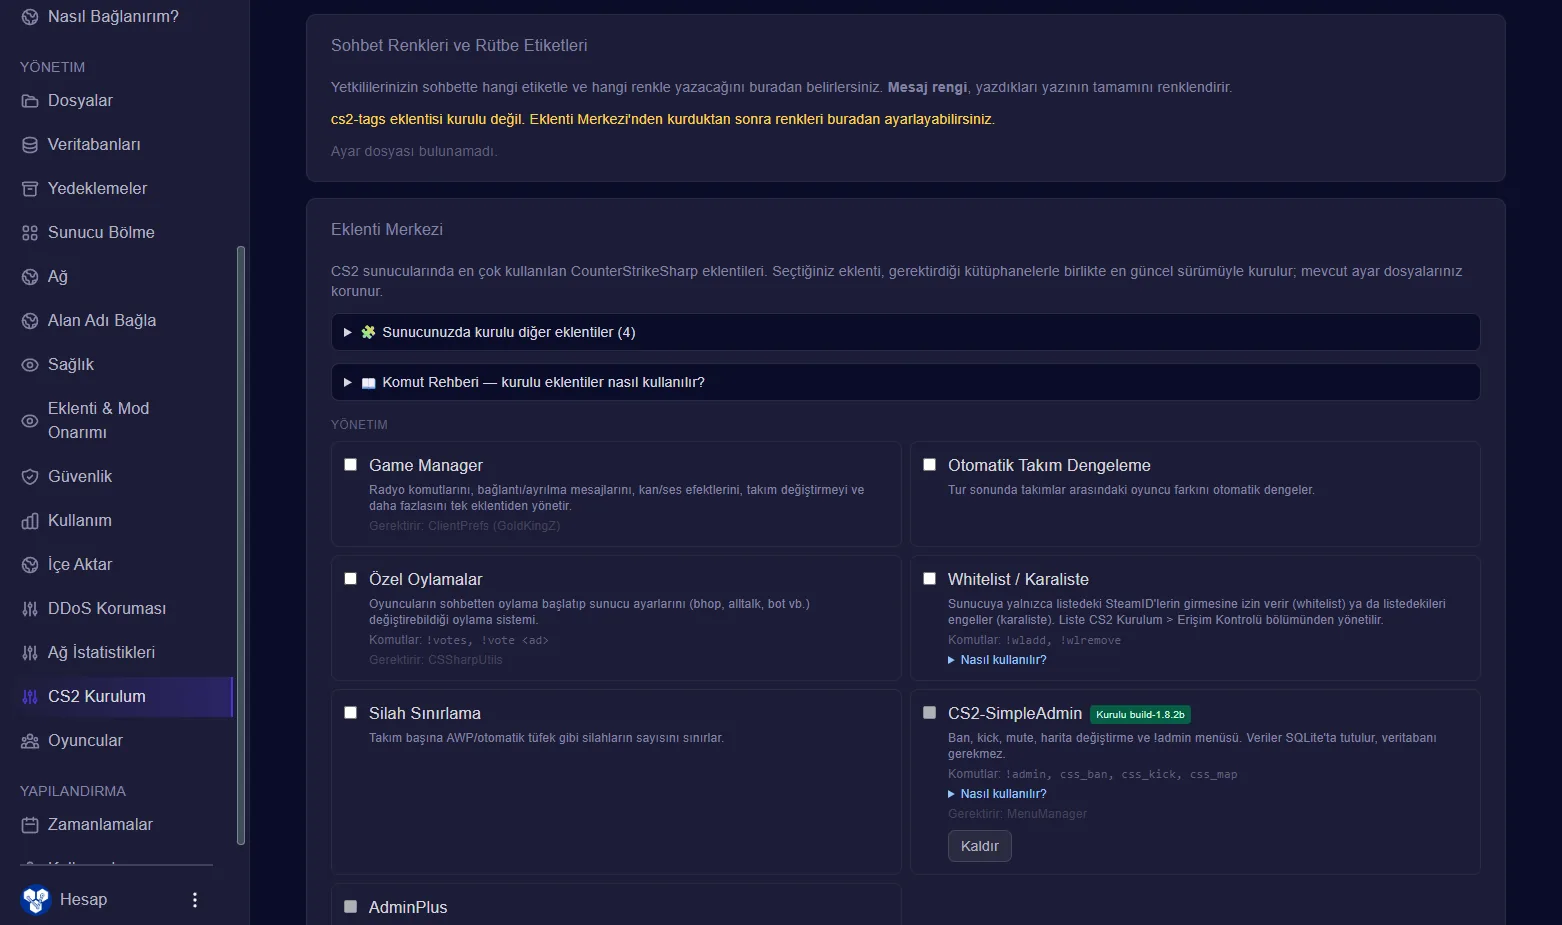
Task: Expand 'Sunucunuzda kurulu diğer eklentiler (4)'
Action: point(905,332)
